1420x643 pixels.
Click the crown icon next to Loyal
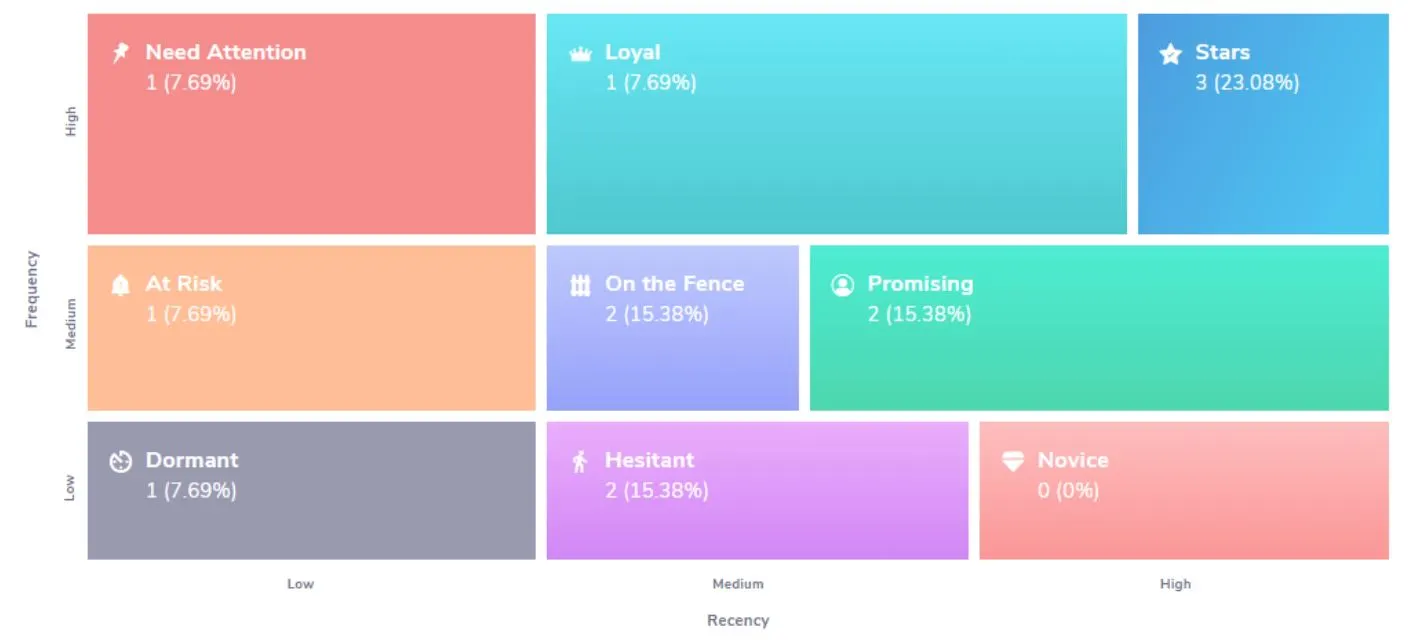580,54
